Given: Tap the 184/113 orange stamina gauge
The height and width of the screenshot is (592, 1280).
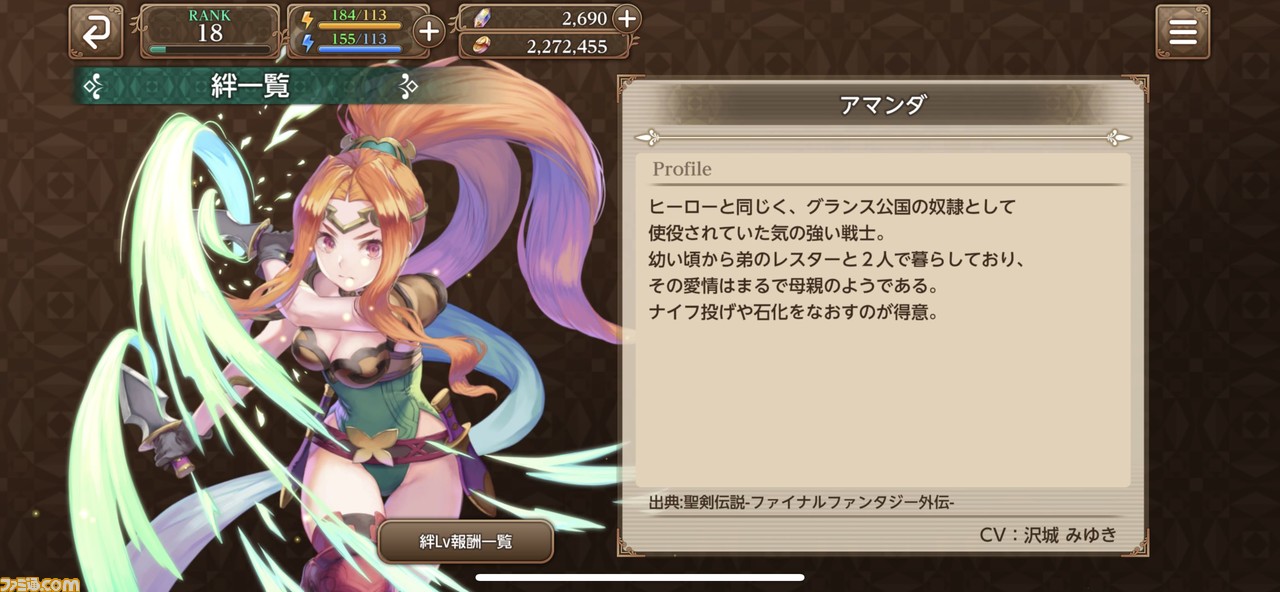Looking at the screenshot, I should [x=359, y=19].
